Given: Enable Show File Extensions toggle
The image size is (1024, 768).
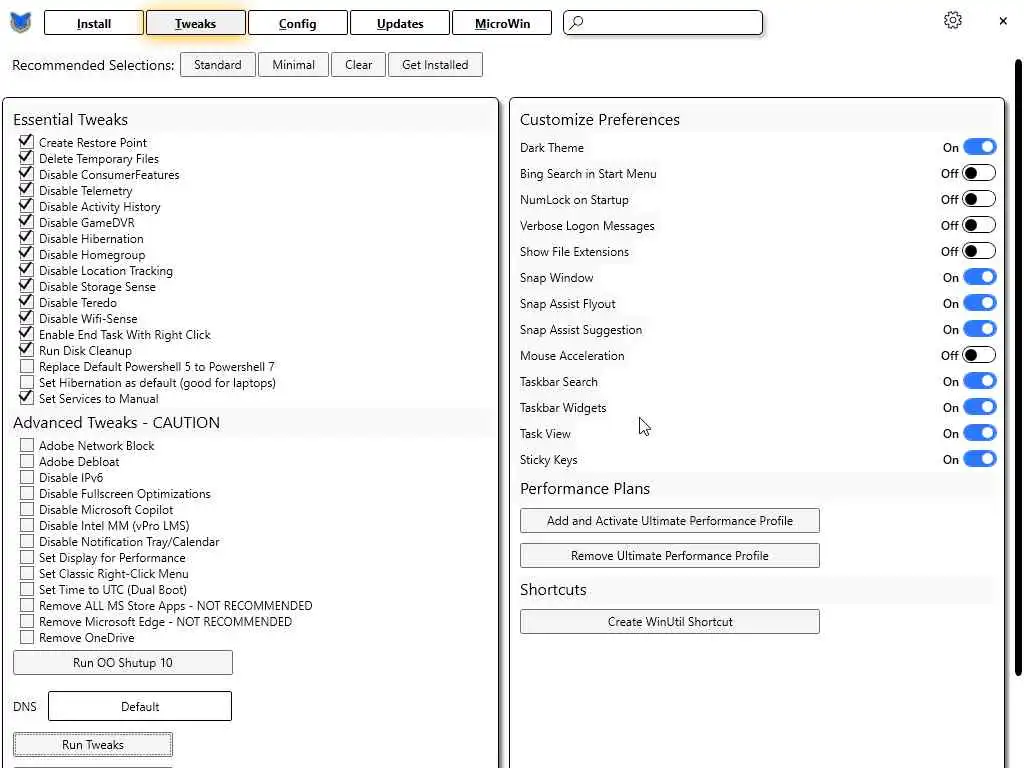Looking at the screenshot, I should pos(979,251).
